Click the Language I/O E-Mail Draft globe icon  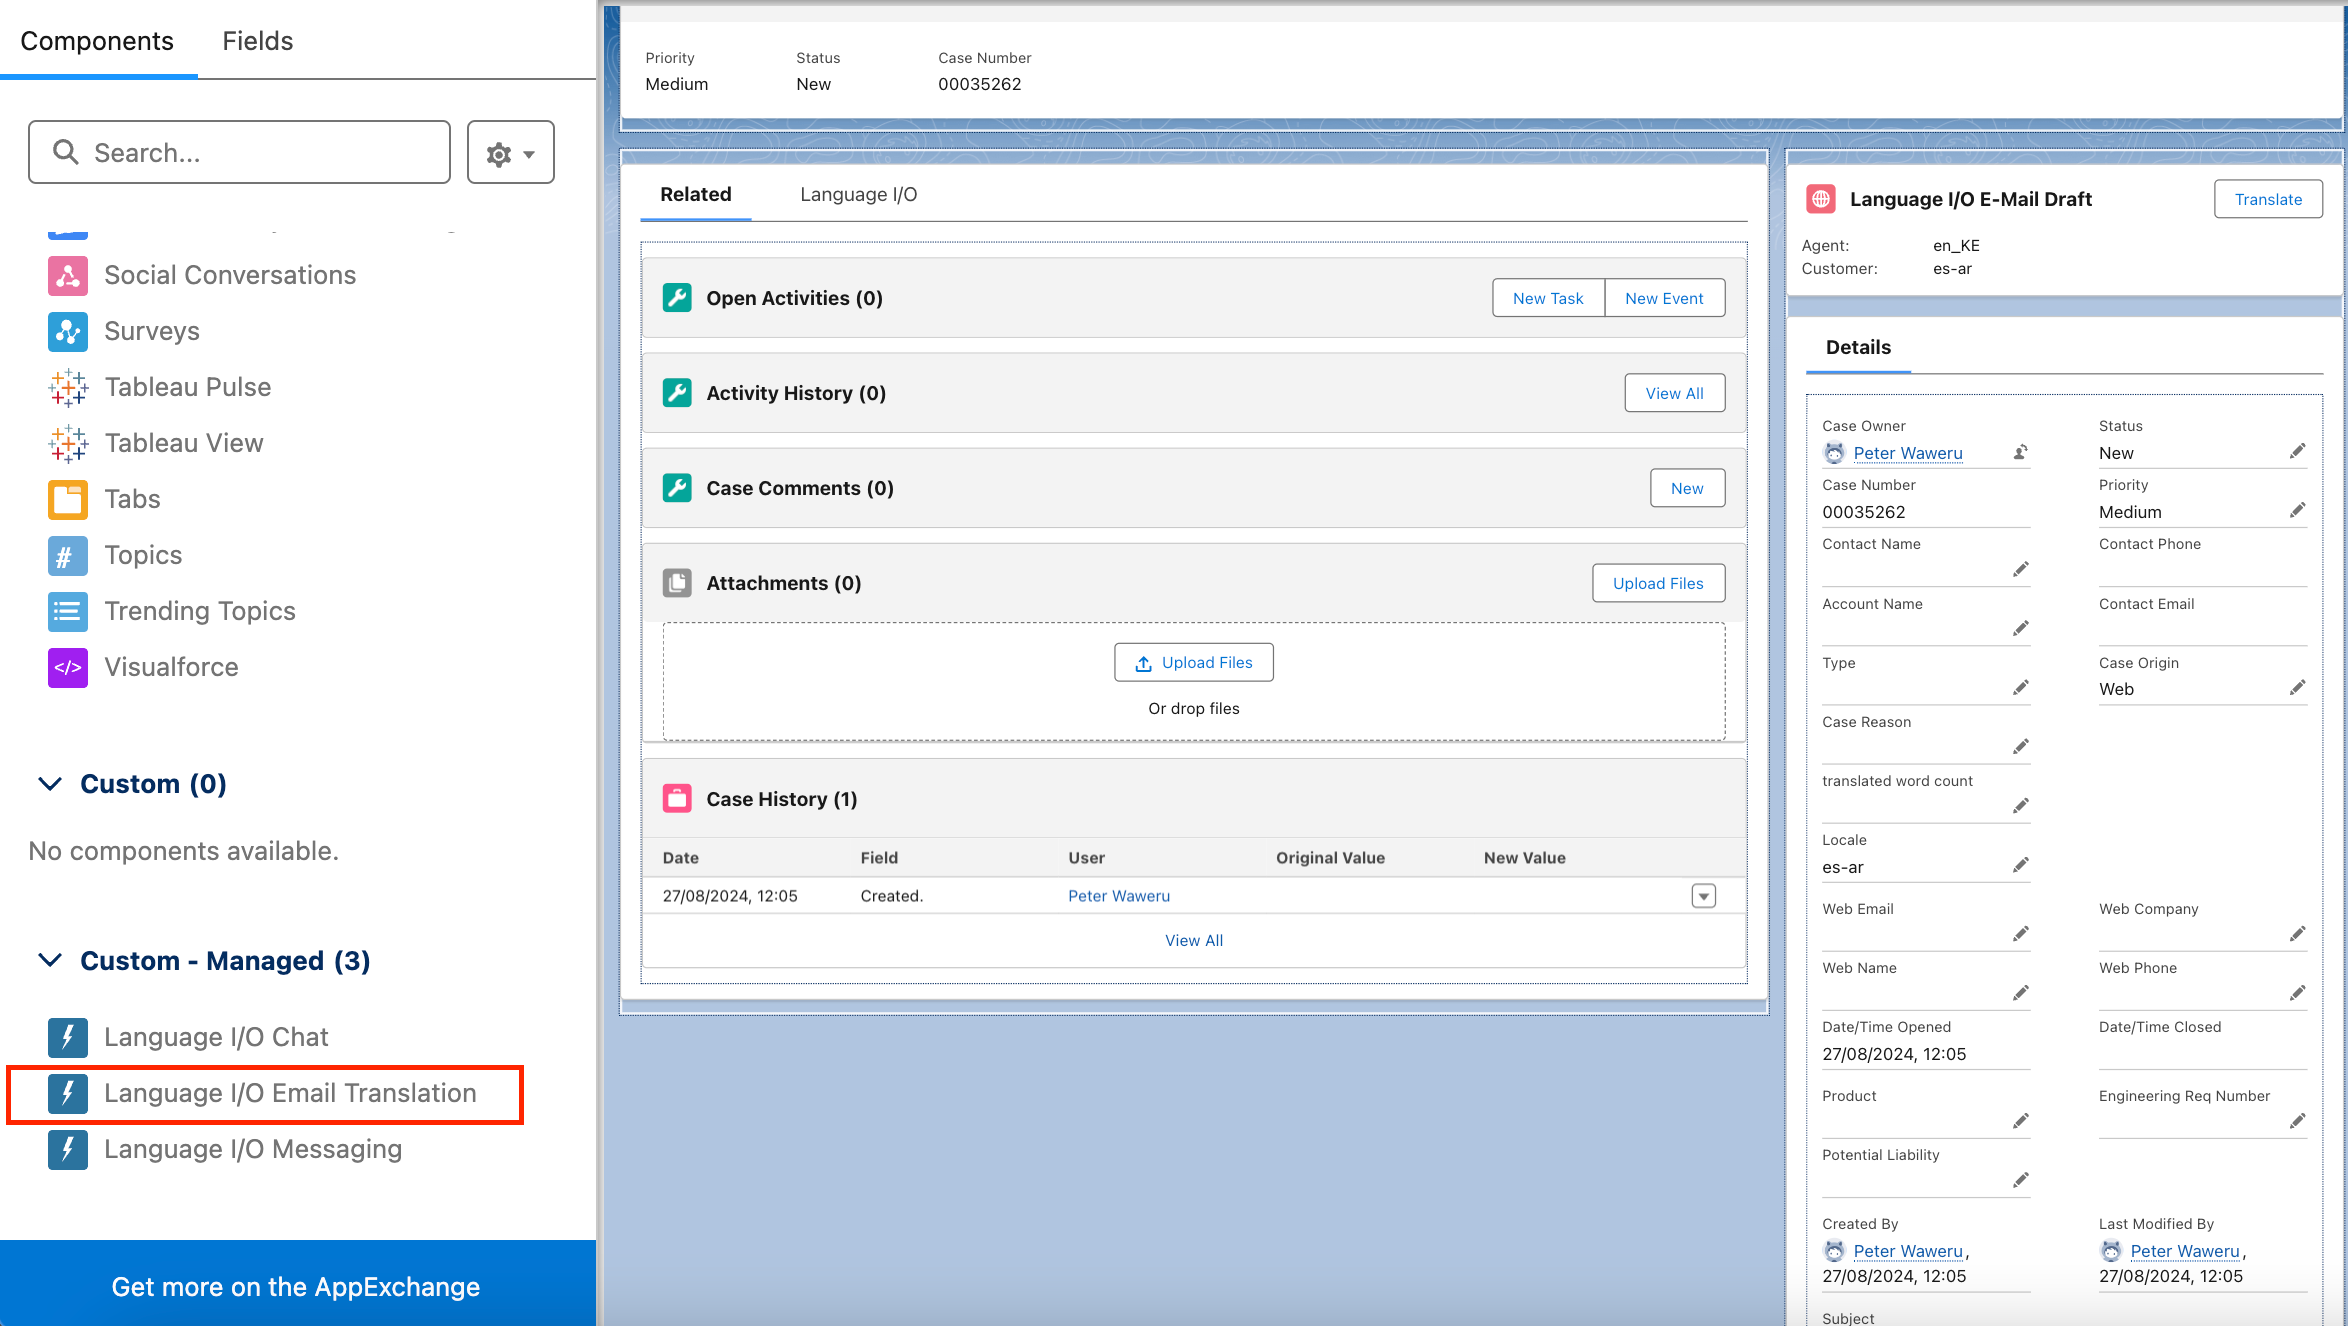(1821, 199)
